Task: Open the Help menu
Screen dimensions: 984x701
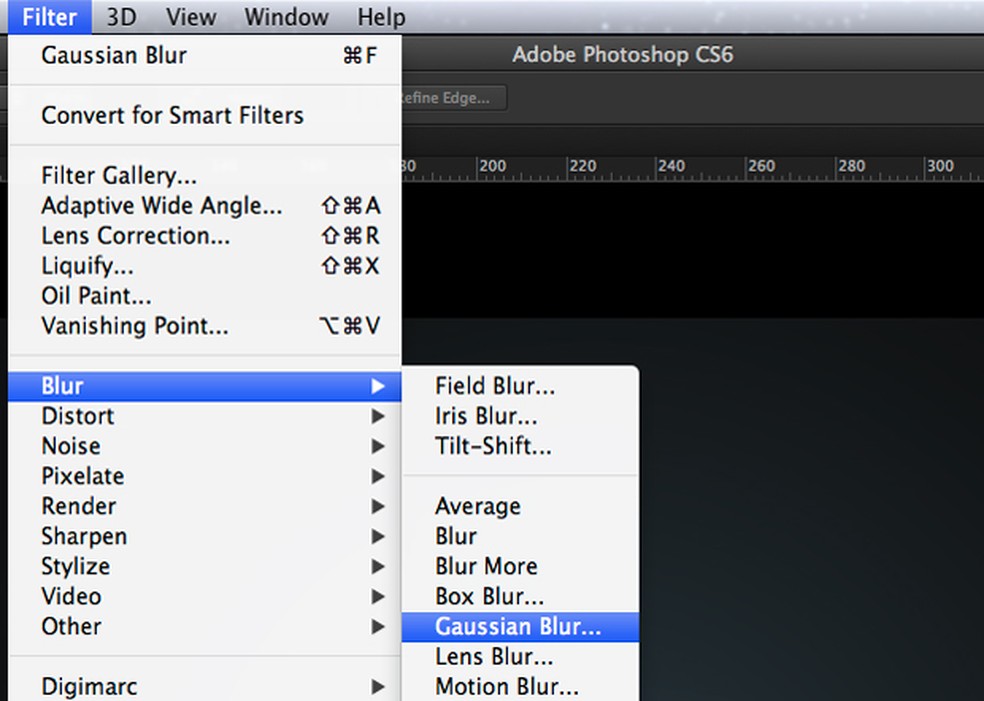Action: pos(381,17)
